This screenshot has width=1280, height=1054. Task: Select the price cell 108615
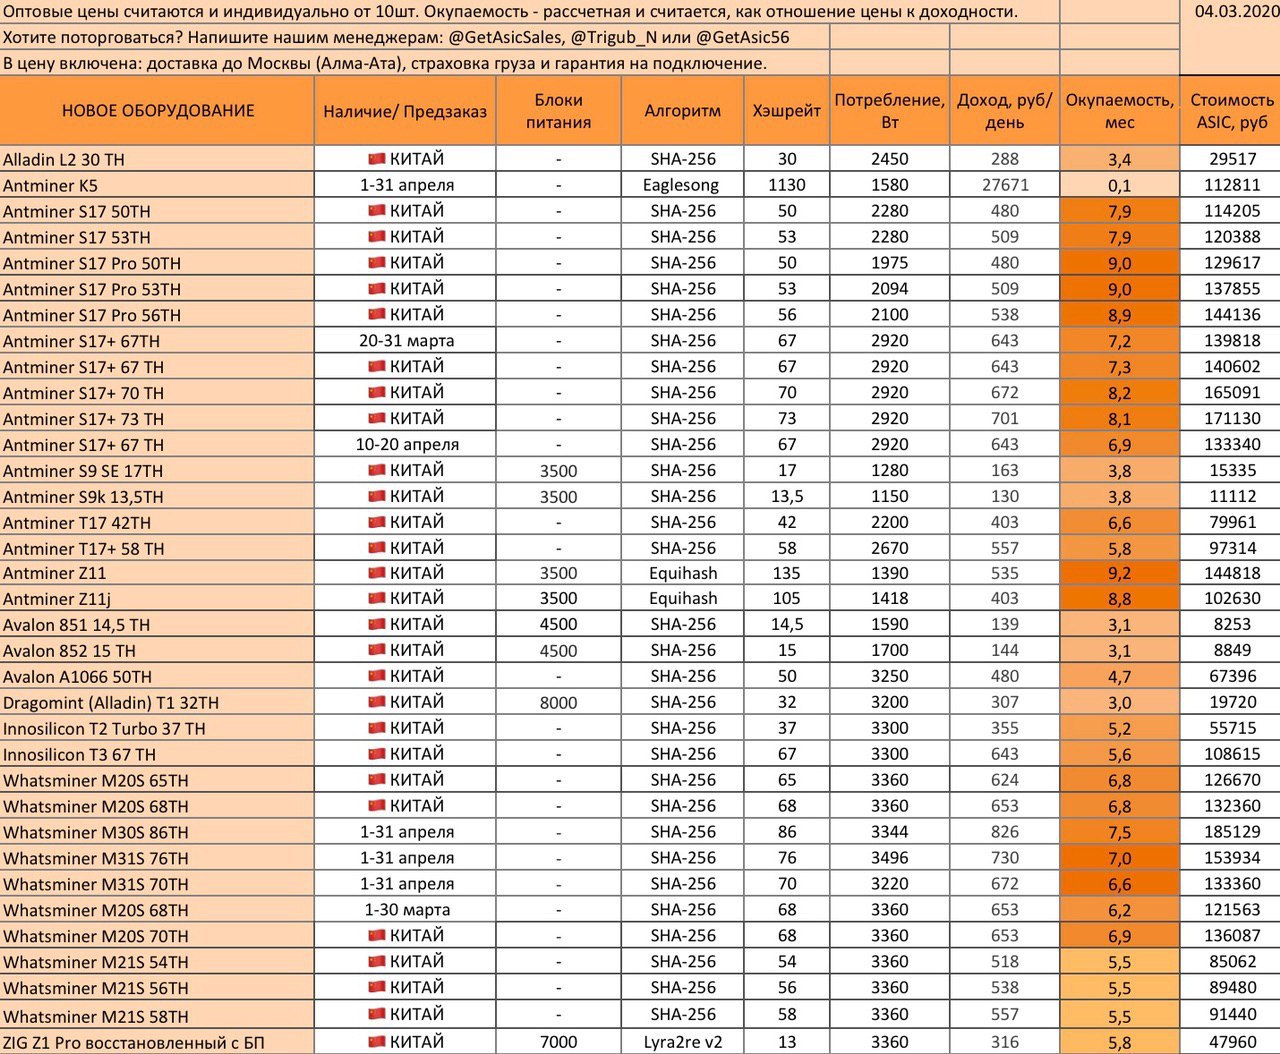[x=1231, y=755]
